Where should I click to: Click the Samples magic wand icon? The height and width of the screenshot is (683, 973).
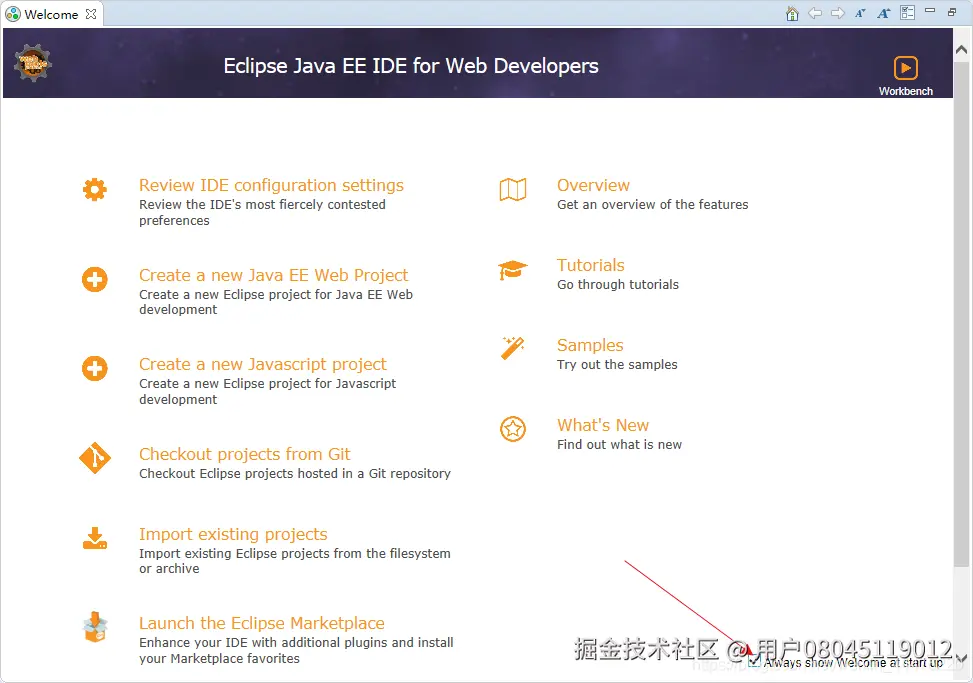513,348
